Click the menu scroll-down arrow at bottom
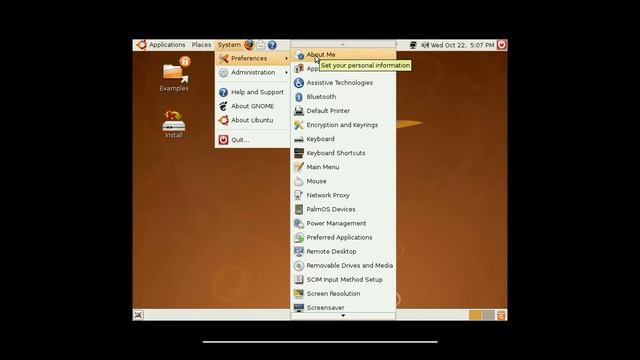The image size is (640, 360). pyautogui.click(x=343, y=316)
